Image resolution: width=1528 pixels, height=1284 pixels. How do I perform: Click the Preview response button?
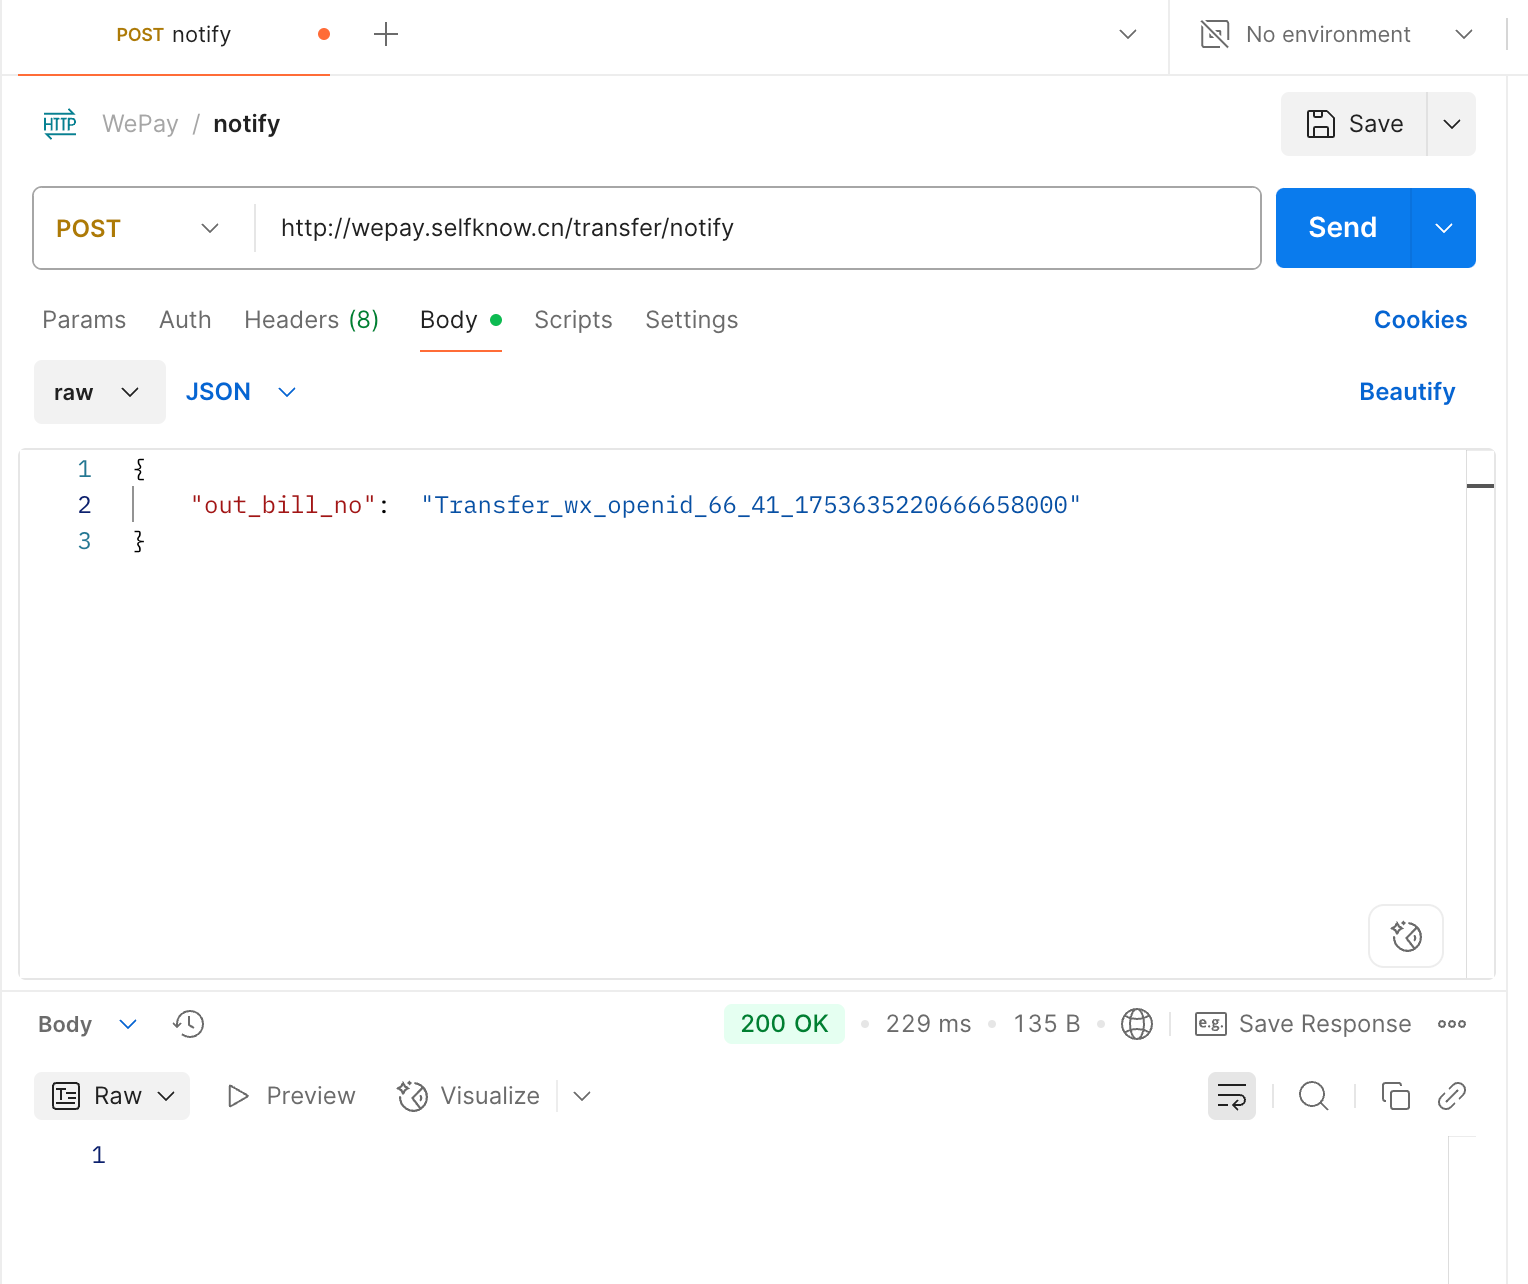tap(292, 1096)
